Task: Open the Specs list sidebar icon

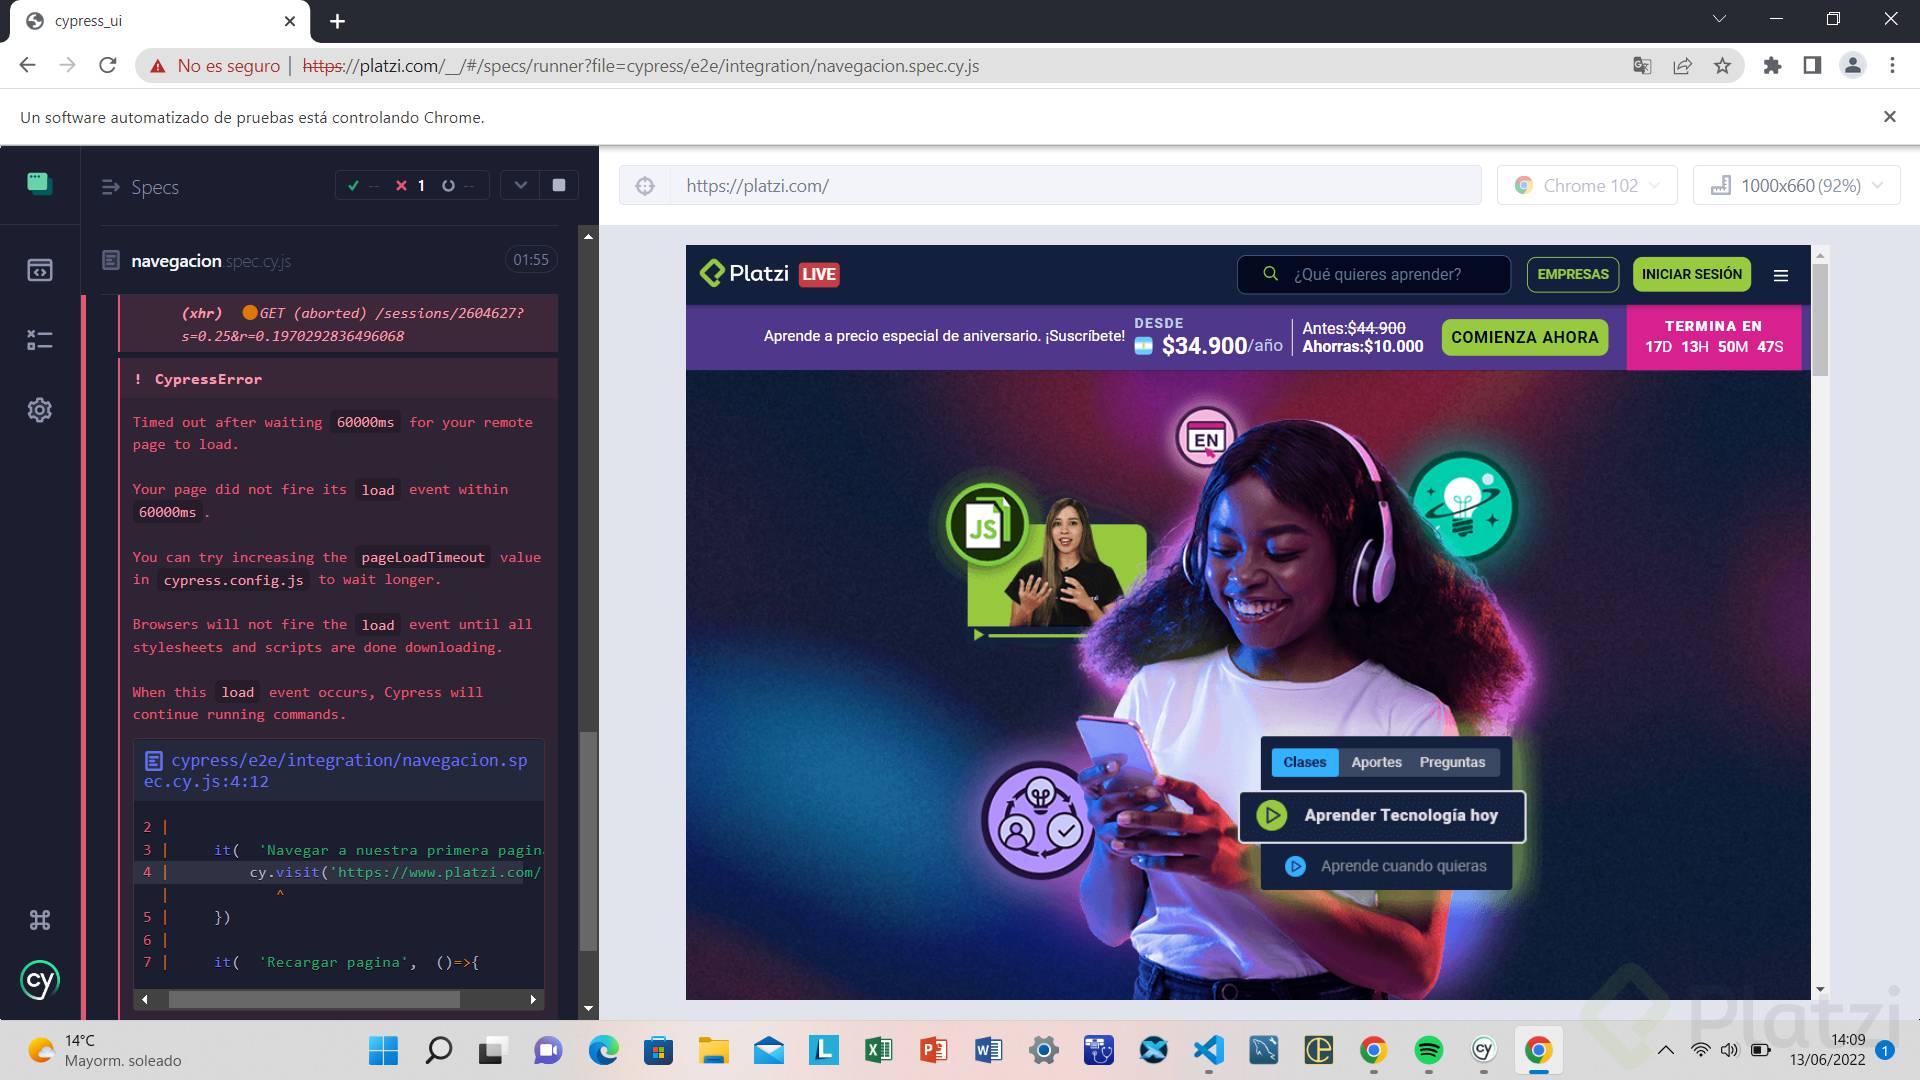Action: click(x=40, y=270)
